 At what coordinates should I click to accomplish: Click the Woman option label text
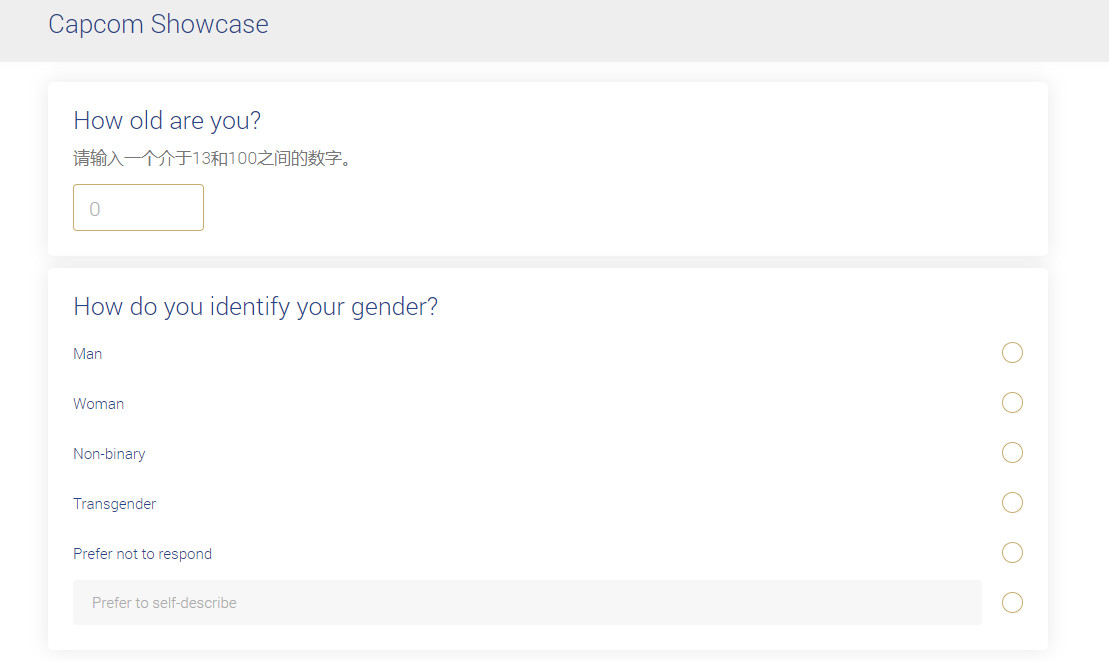99,404
